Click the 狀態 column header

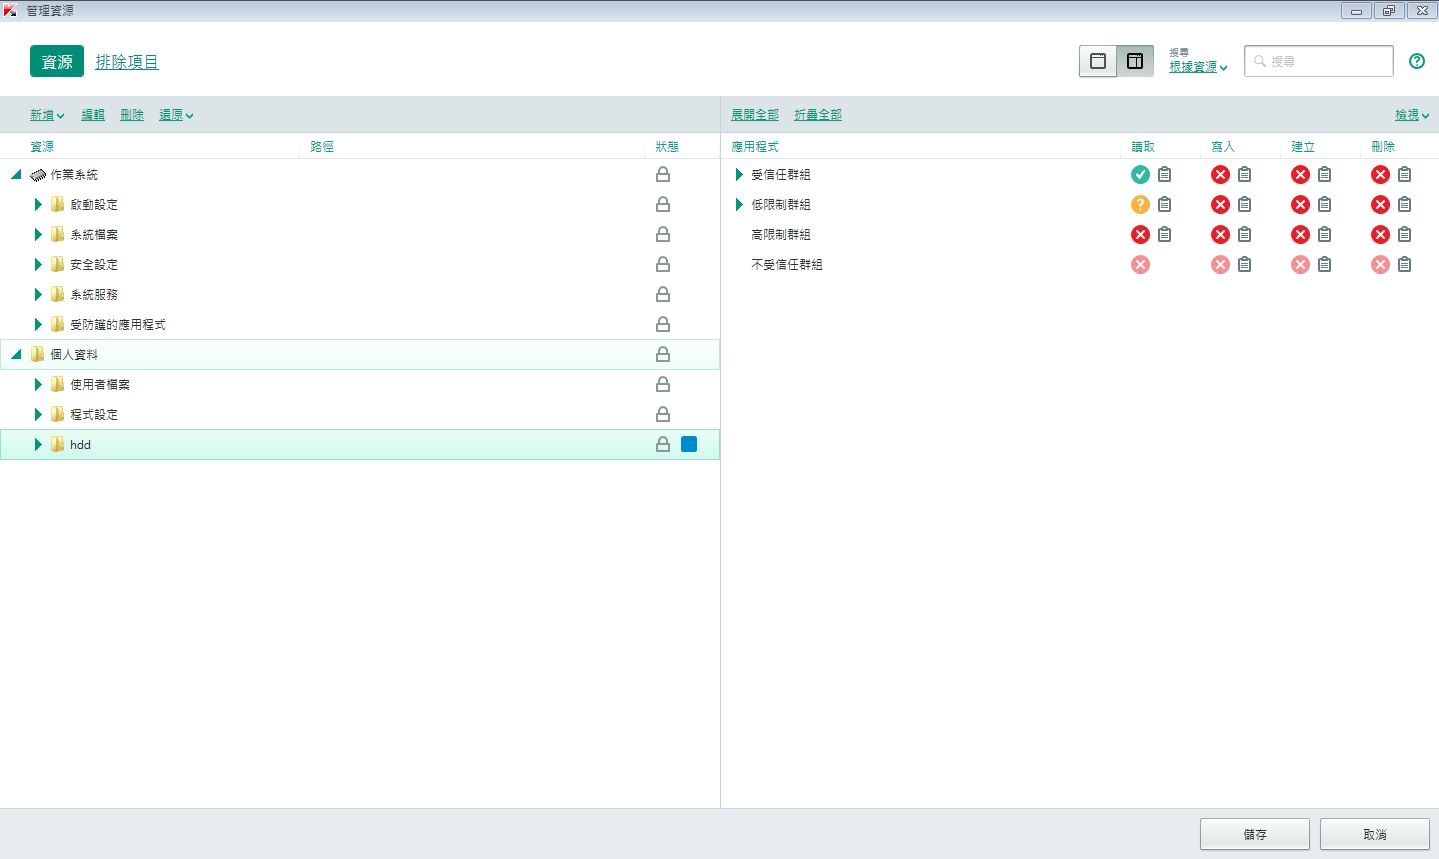pos(667,146)
